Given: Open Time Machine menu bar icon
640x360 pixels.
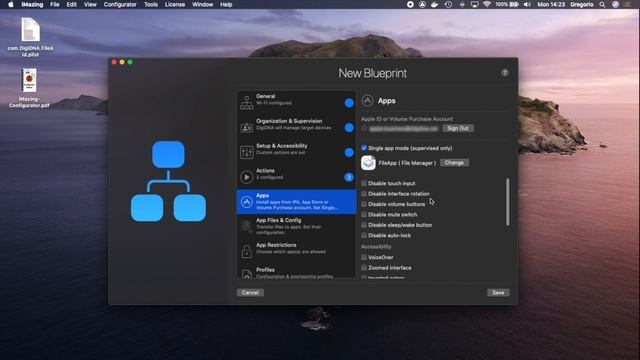Looking at the screenshot, I should point(448,4).
